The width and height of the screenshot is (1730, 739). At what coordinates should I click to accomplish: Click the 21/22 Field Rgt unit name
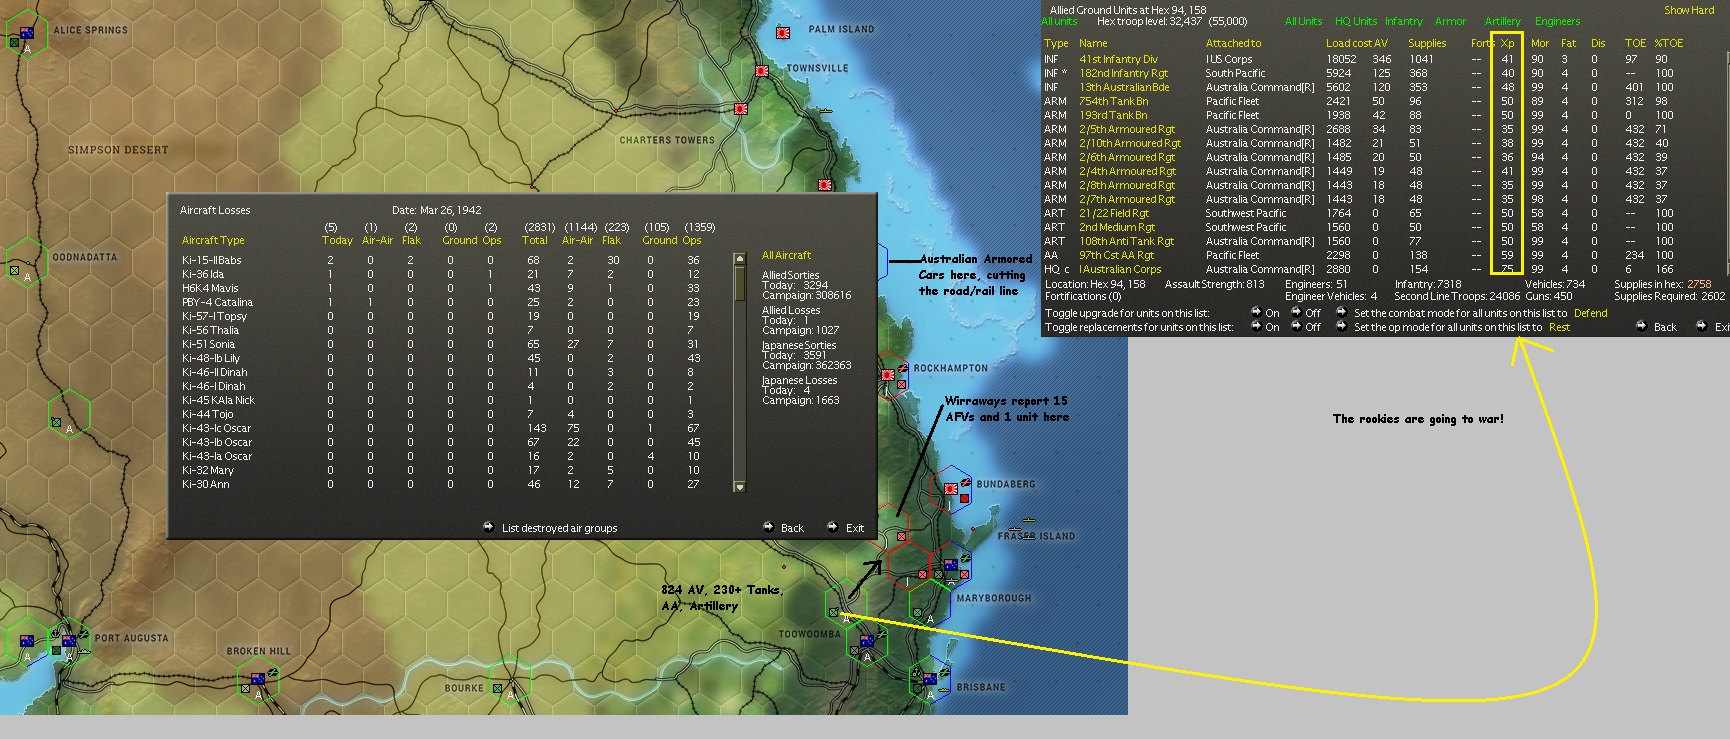pos(1114,213)
